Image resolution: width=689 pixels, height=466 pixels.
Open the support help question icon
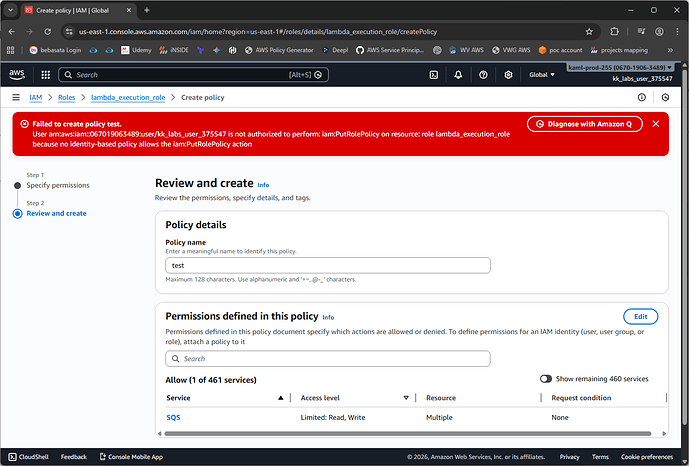click(x=483, y=75)
